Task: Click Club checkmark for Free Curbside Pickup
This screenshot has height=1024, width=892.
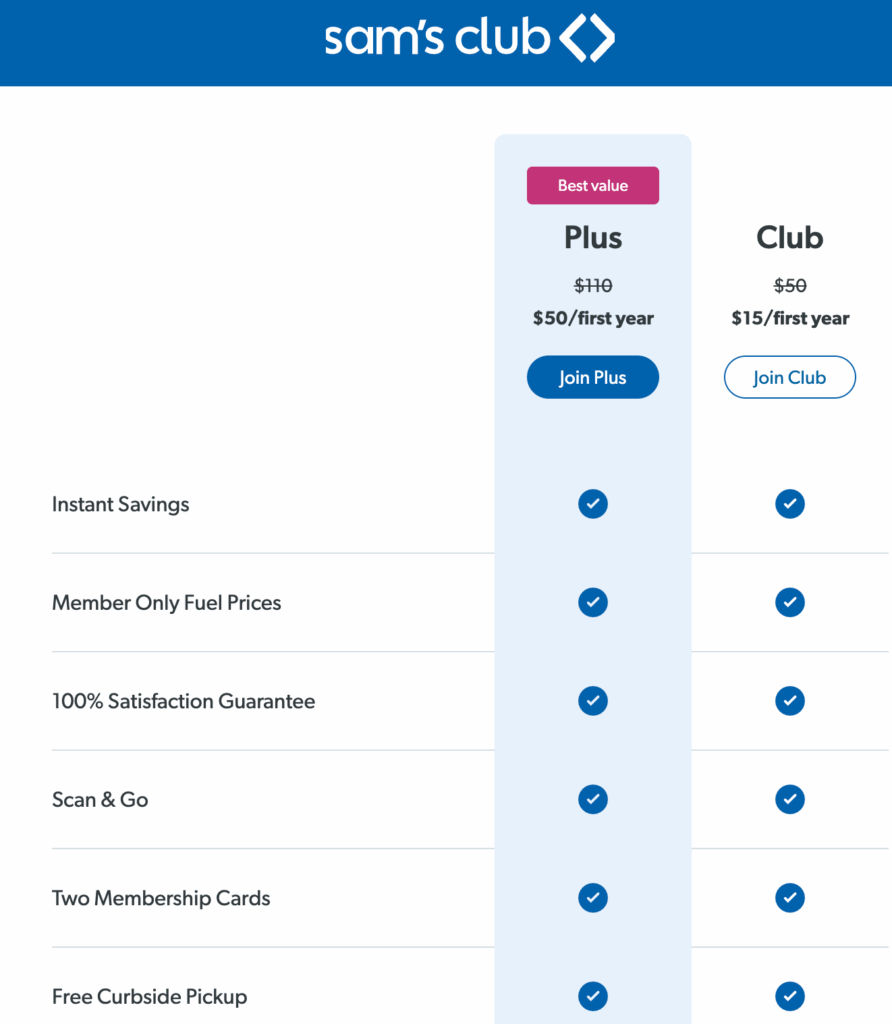Action: tap(790, 996)
